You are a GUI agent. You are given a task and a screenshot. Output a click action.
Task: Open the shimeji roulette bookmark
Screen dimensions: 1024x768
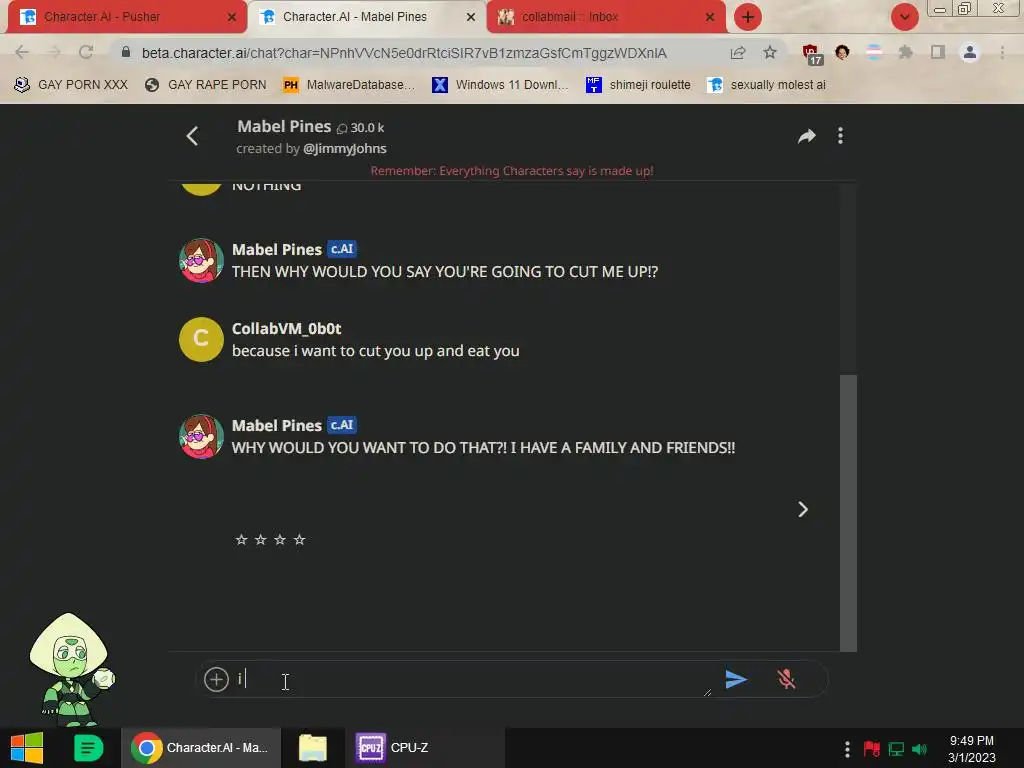pos(639,85)
